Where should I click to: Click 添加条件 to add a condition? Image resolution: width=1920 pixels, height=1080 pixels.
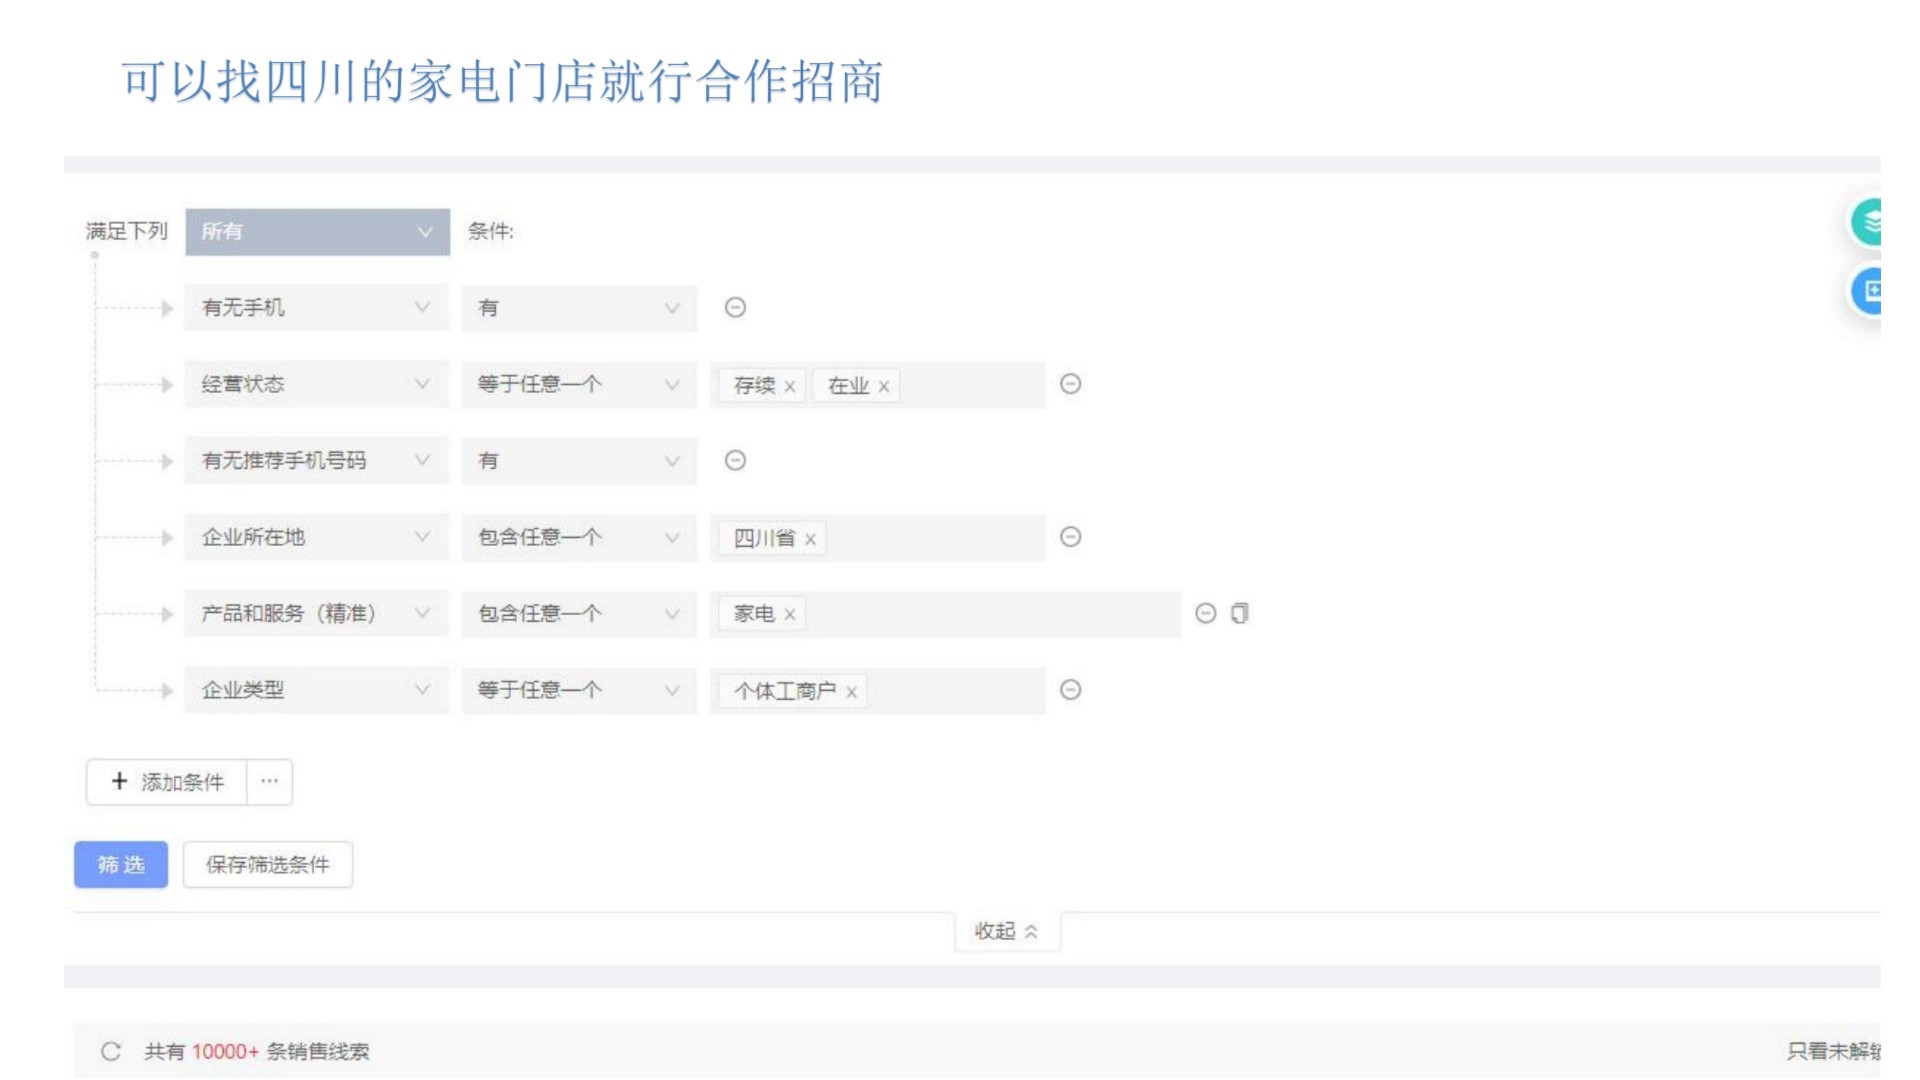click(167, 782)
